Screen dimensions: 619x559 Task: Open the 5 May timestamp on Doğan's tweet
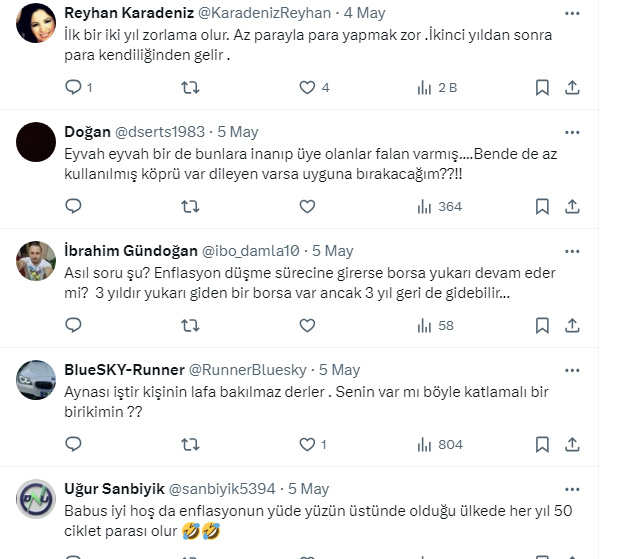(x=238, y=132)
